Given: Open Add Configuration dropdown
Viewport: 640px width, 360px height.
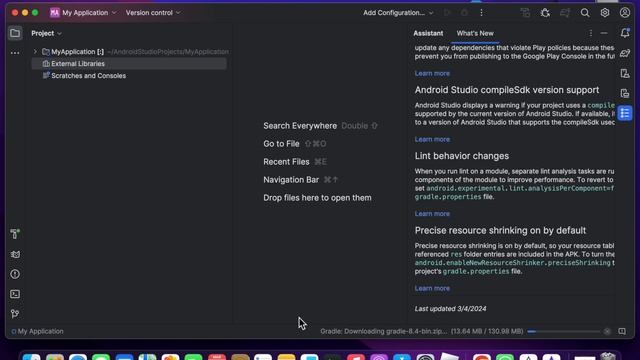Looking at the screenshot, I should [398, 13].
